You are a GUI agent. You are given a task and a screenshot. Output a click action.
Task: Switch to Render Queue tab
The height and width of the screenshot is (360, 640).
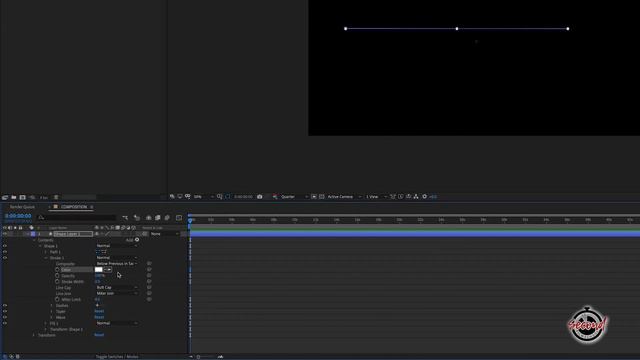[22, 207]
